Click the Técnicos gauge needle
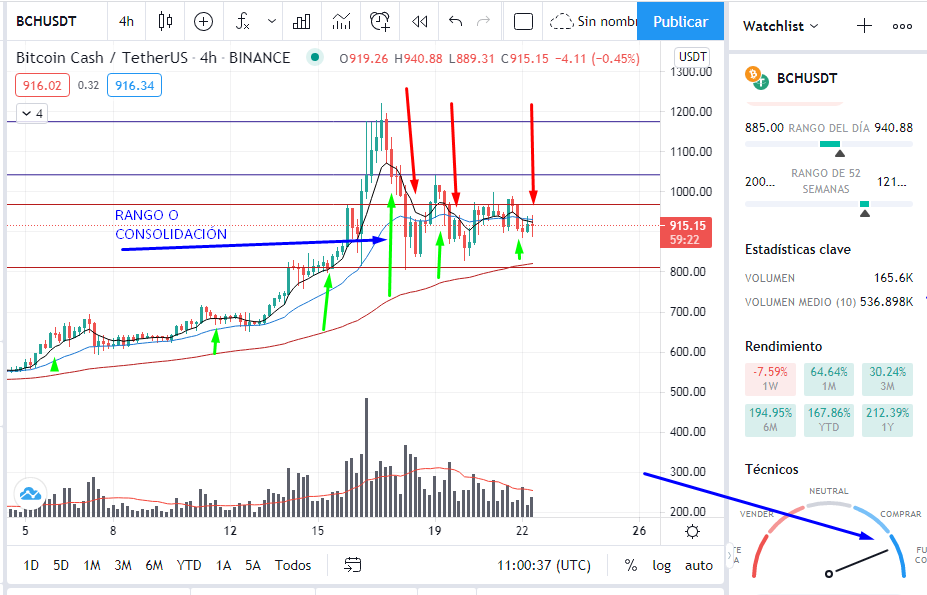This screenshot has width=927, height=595. (x=858, y=562)
